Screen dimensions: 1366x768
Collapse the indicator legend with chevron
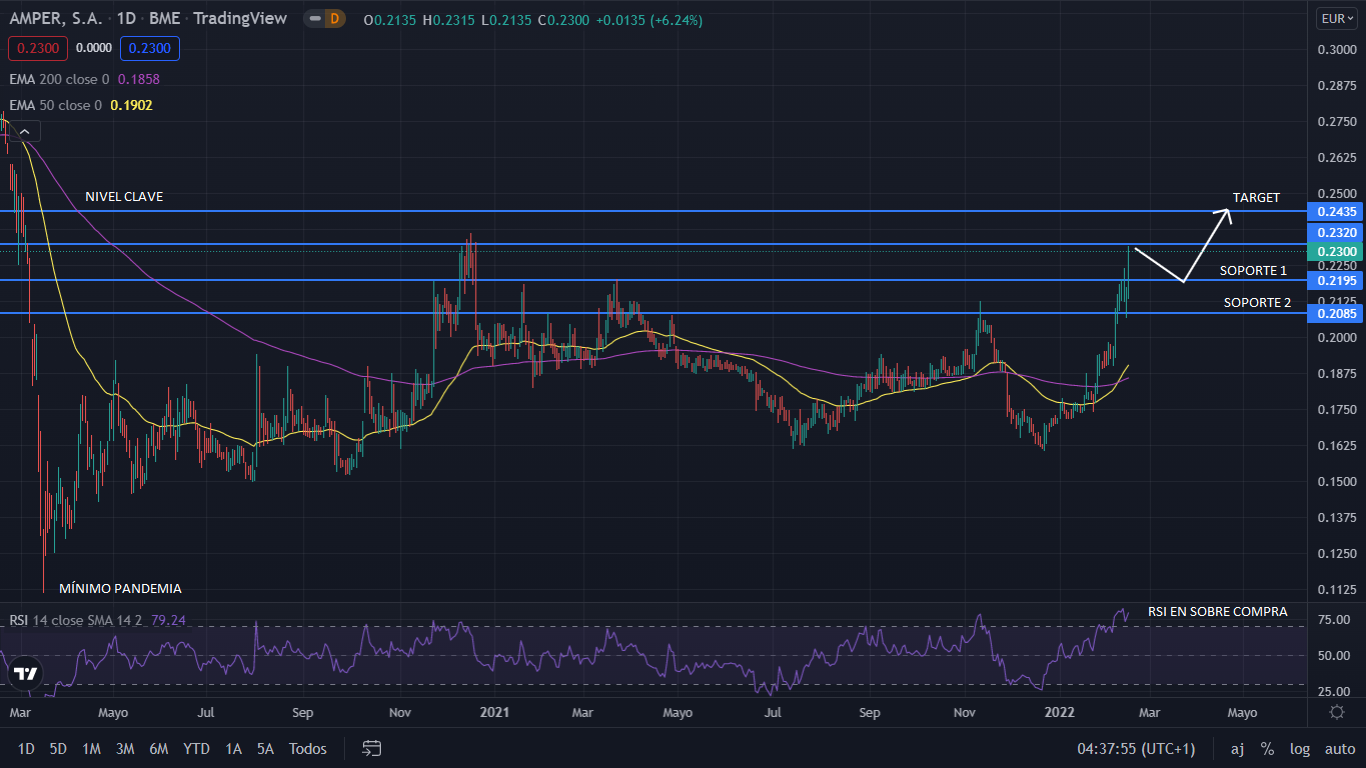click(24, 131)
